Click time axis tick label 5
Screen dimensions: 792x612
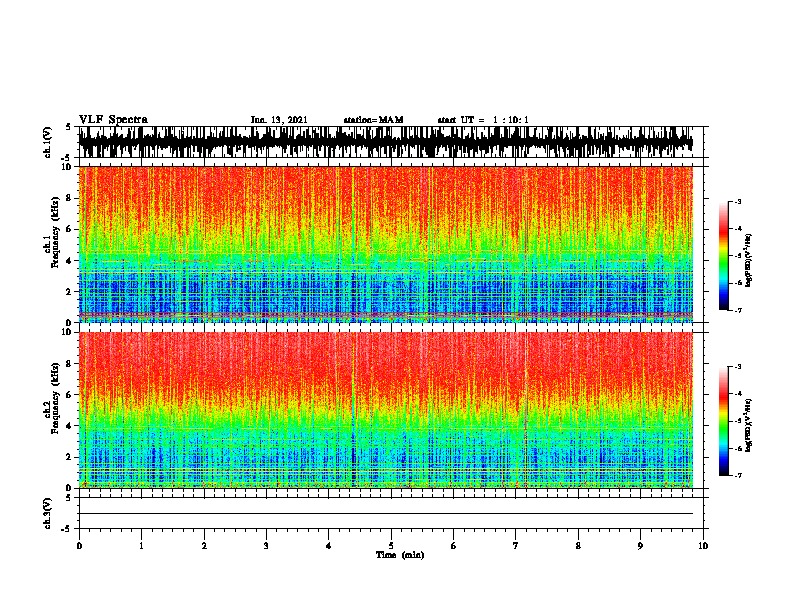391,546
